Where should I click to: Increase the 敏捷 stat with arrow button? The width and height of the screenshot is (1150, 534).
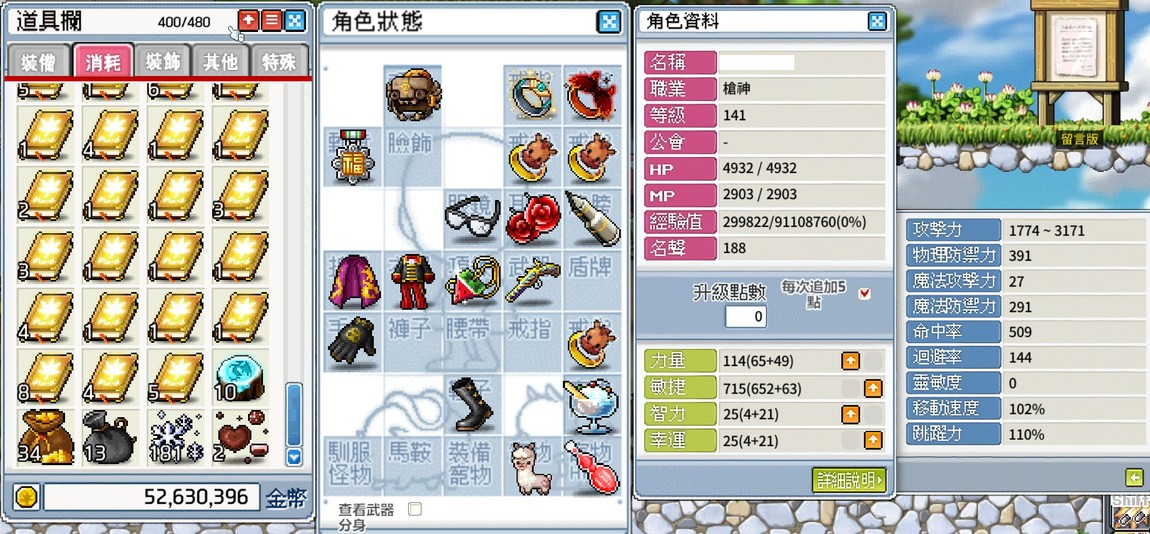(873, 388)
